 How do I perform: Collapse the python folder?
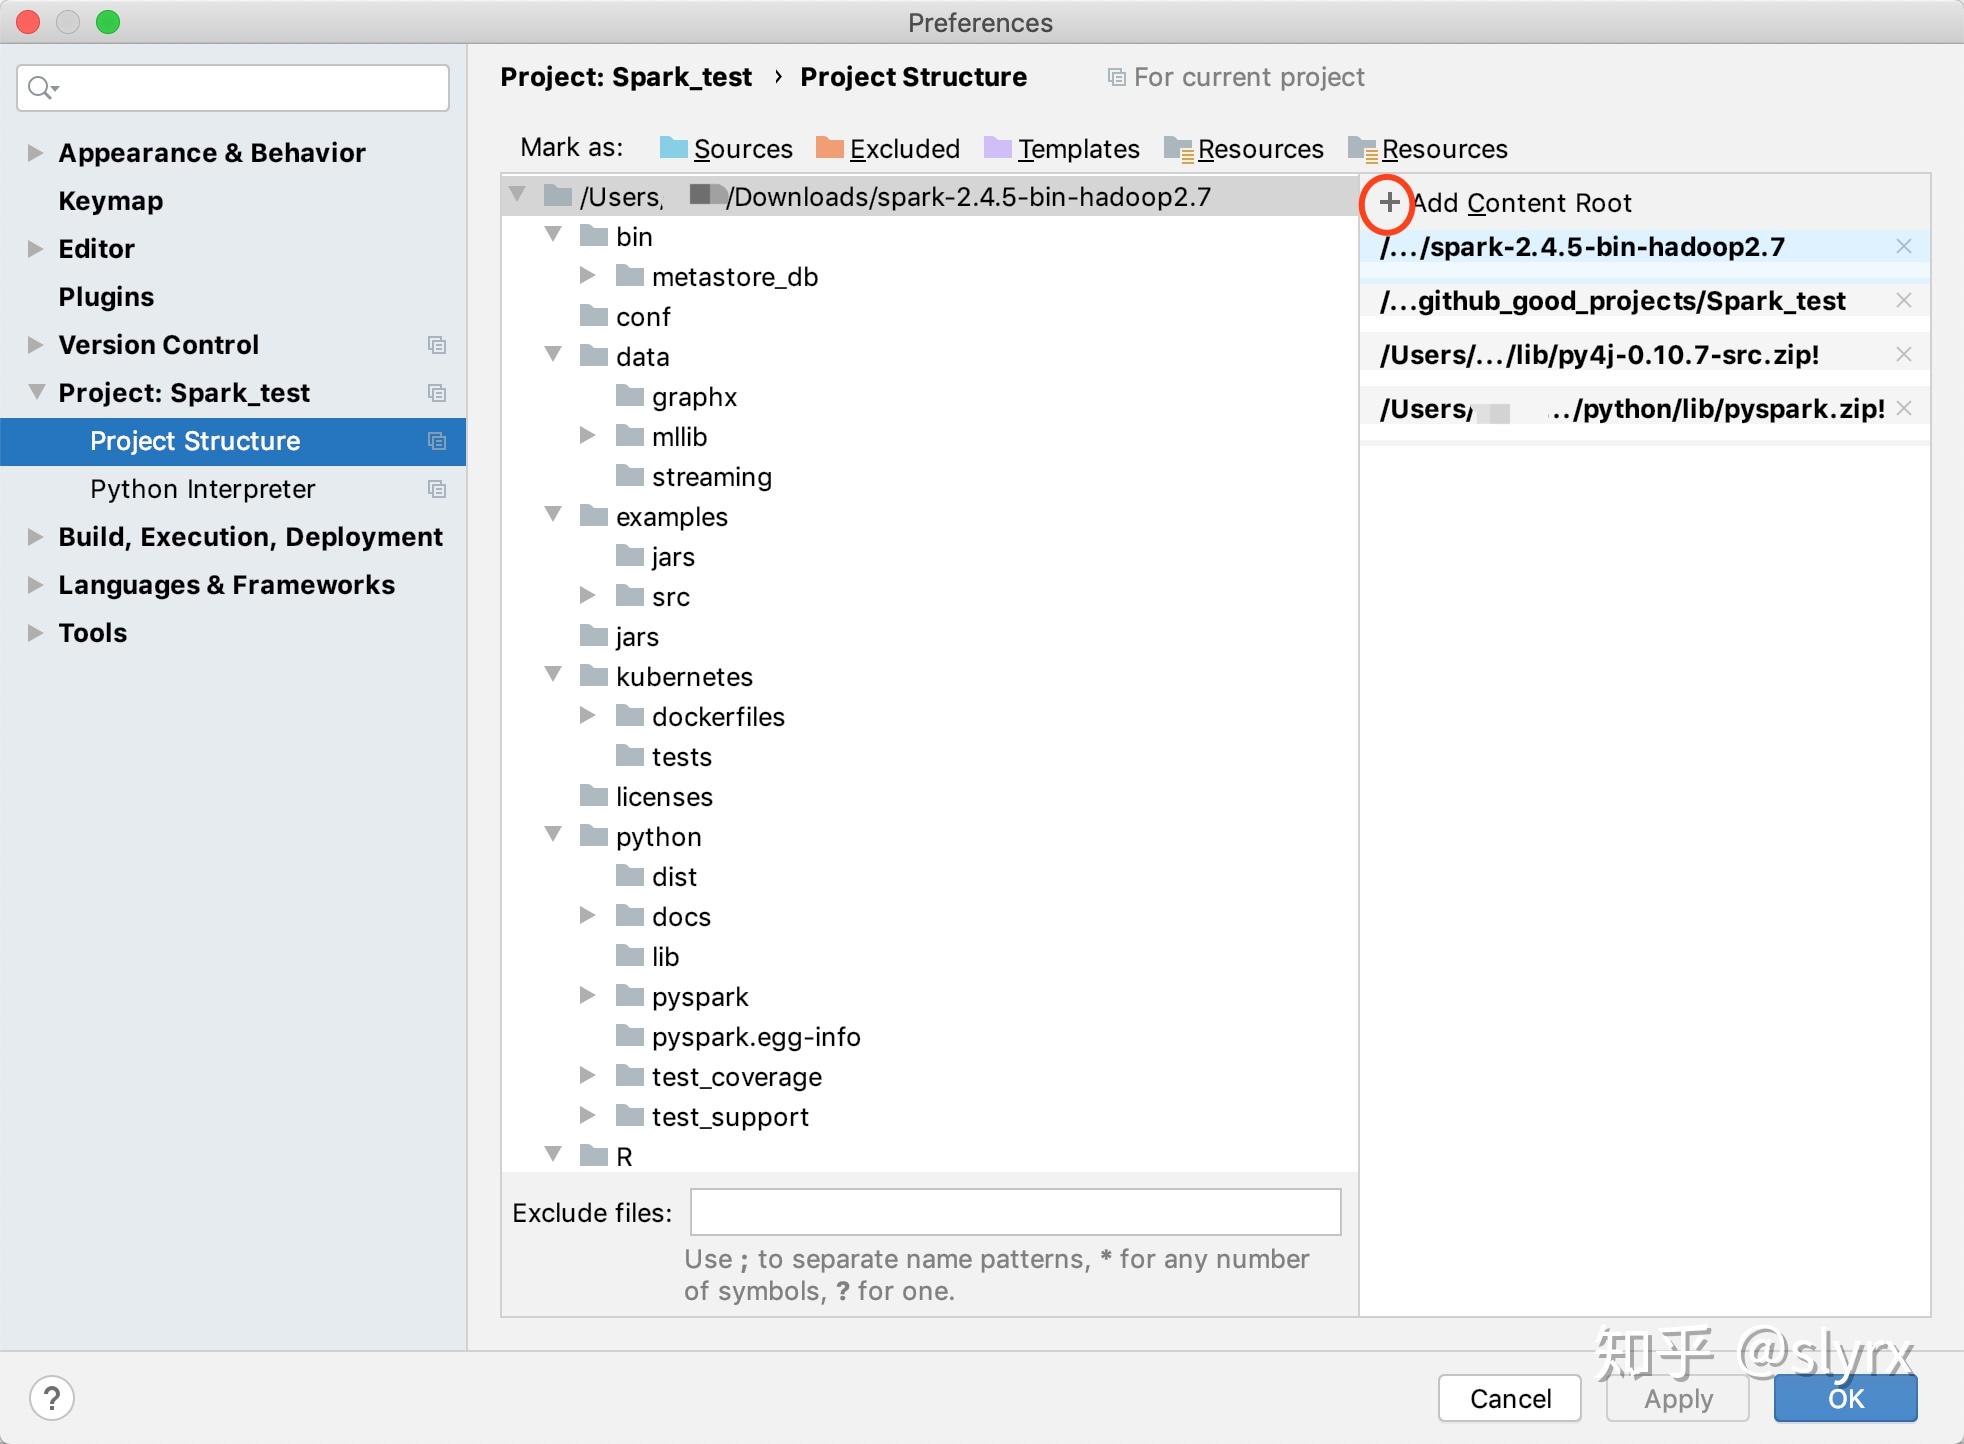click(x=554, y=834)
